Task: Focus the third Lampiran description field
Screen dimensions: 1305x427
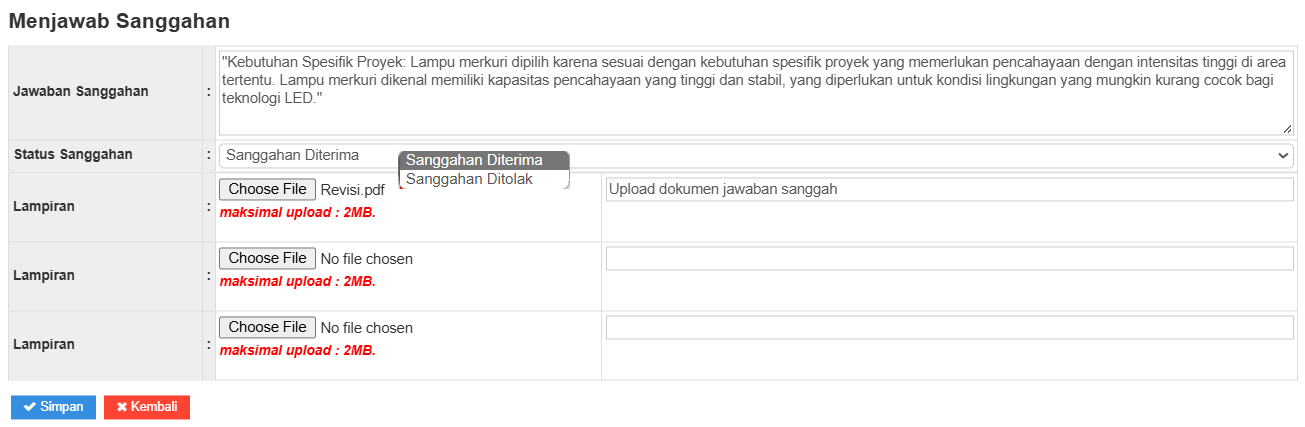Action: coord(949,328)
